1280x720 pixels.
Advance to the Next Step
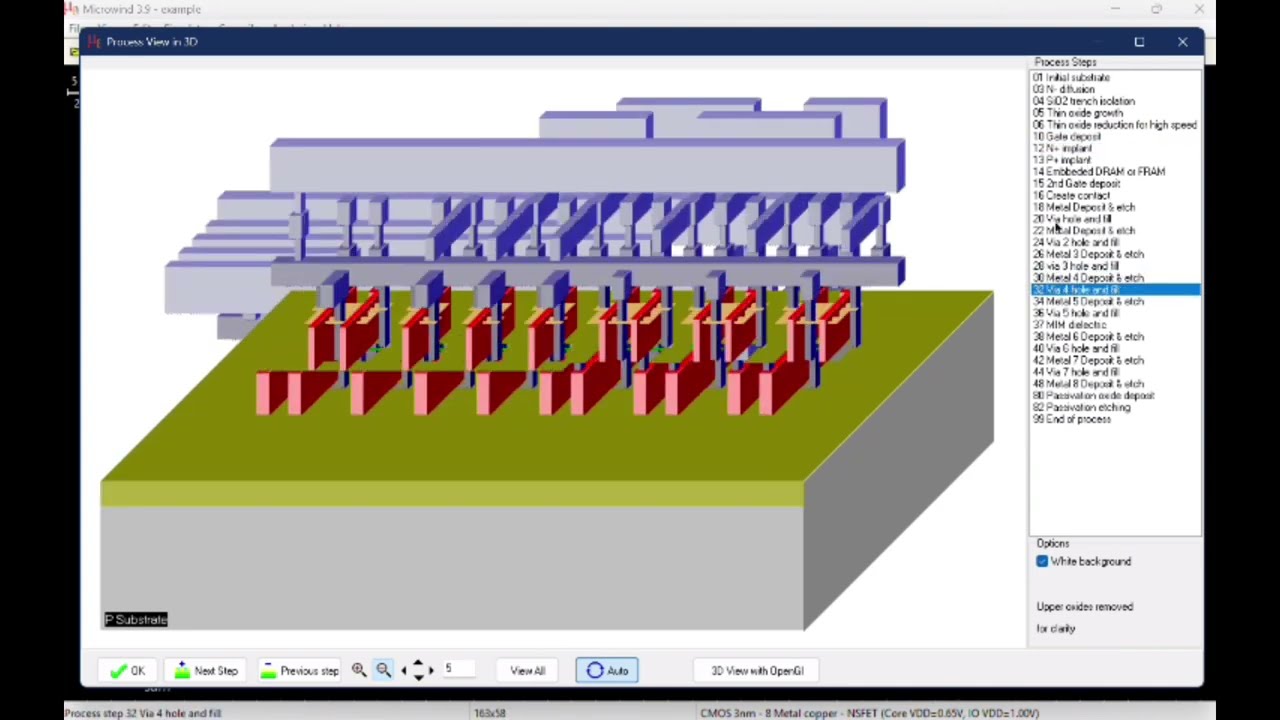pos(206,671)
